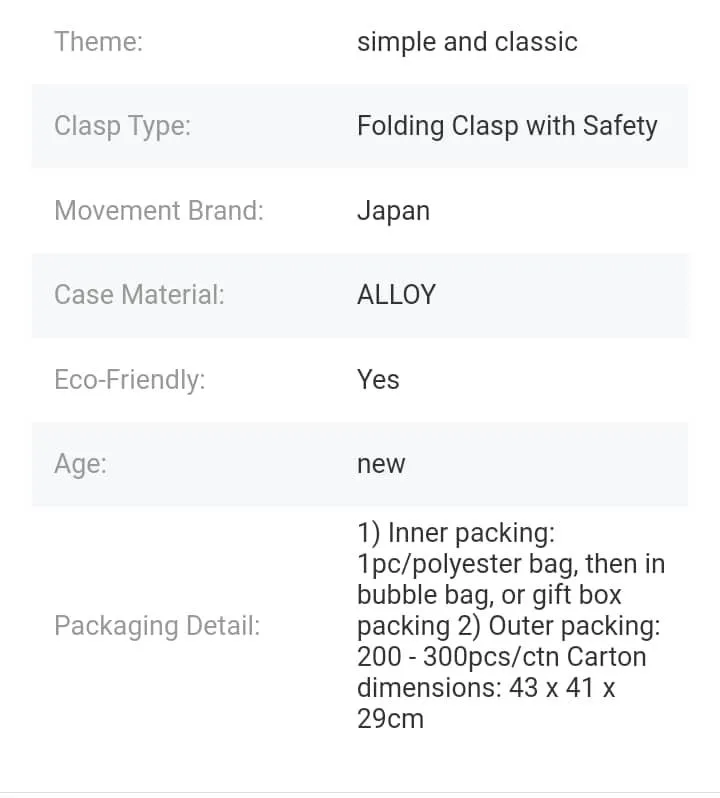Click the '1) Inner packing:' text
The image size is (720, 798).
pos(455,533)
